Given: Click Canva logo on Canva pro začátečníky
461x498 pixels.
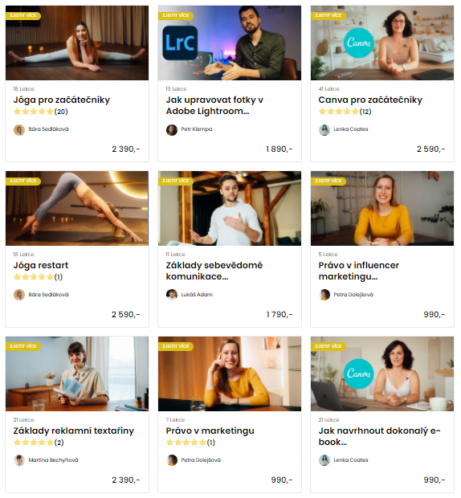Looking at the screenshot, I should tap(358, 43).
